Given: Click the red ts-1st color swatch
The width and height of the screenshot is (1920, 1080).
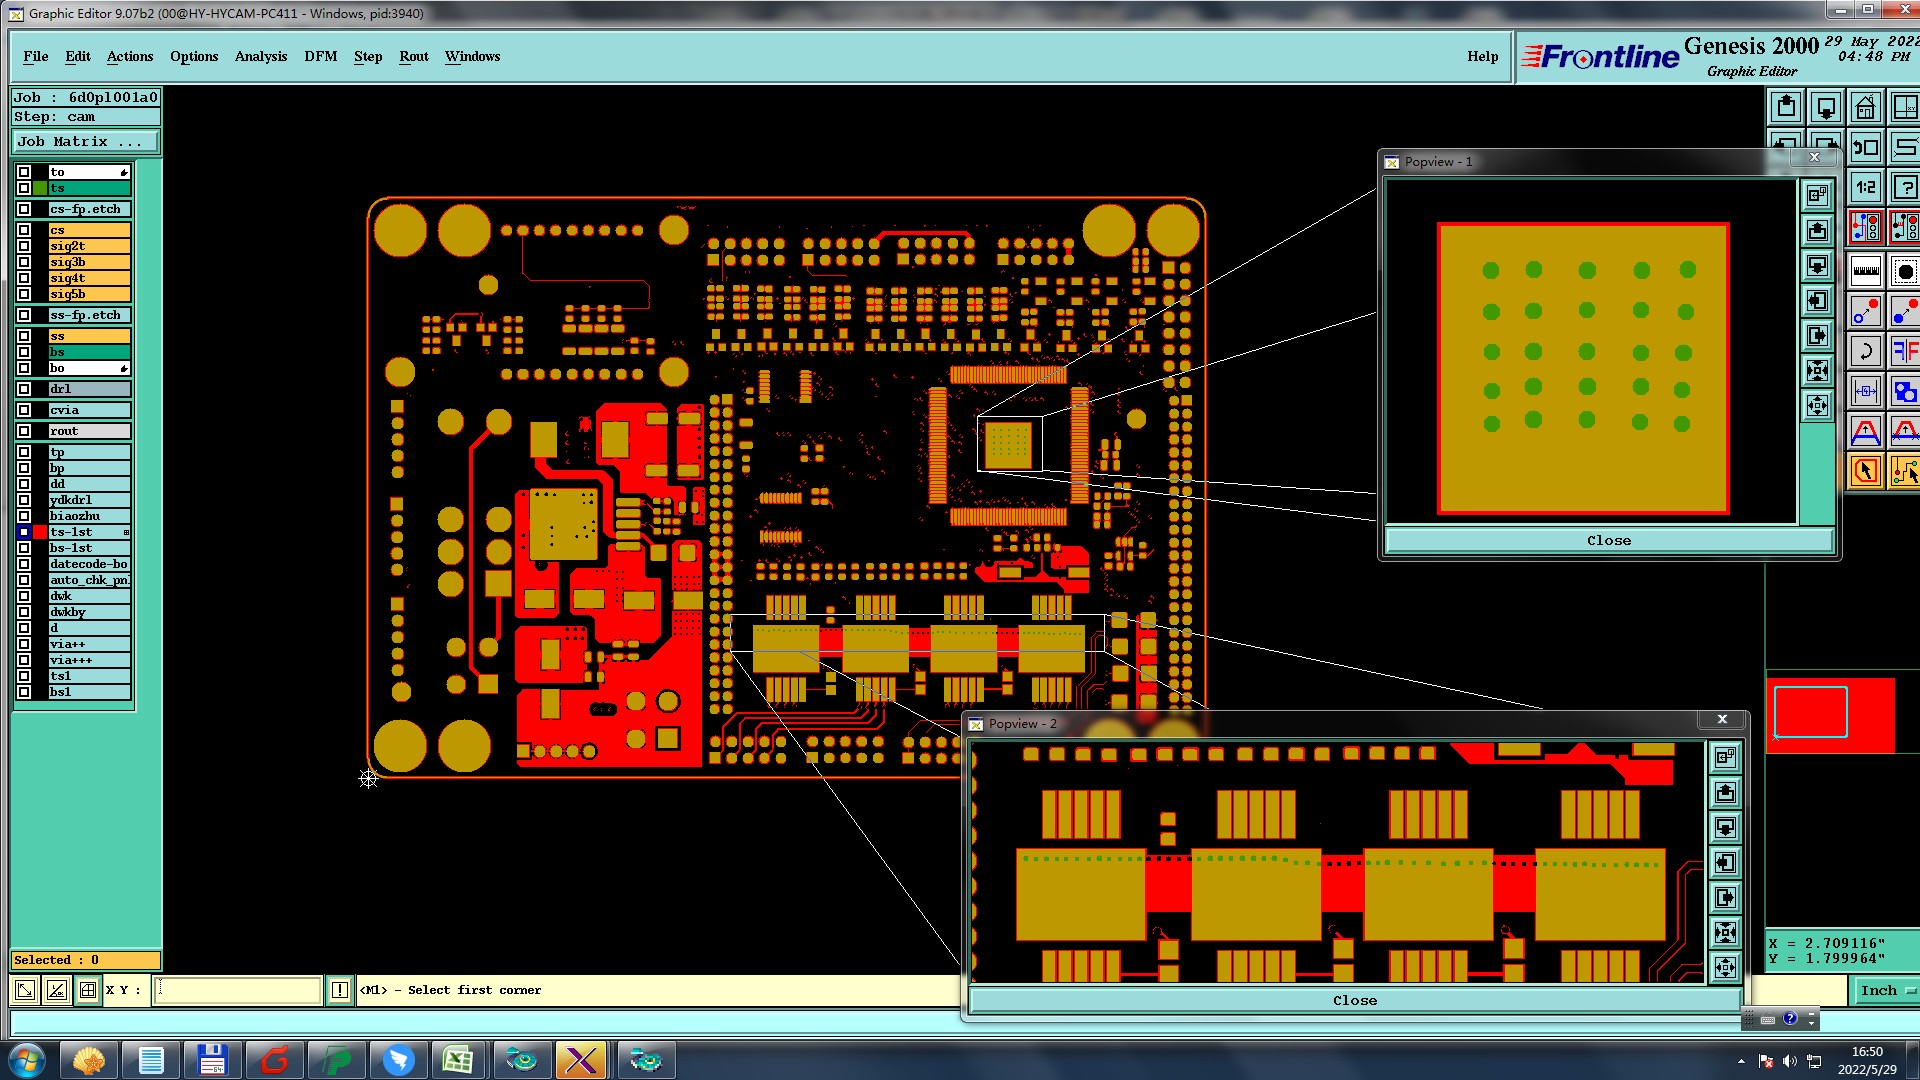Looking at the screenshot, I should pyautogui.click(x=40, y=532).
